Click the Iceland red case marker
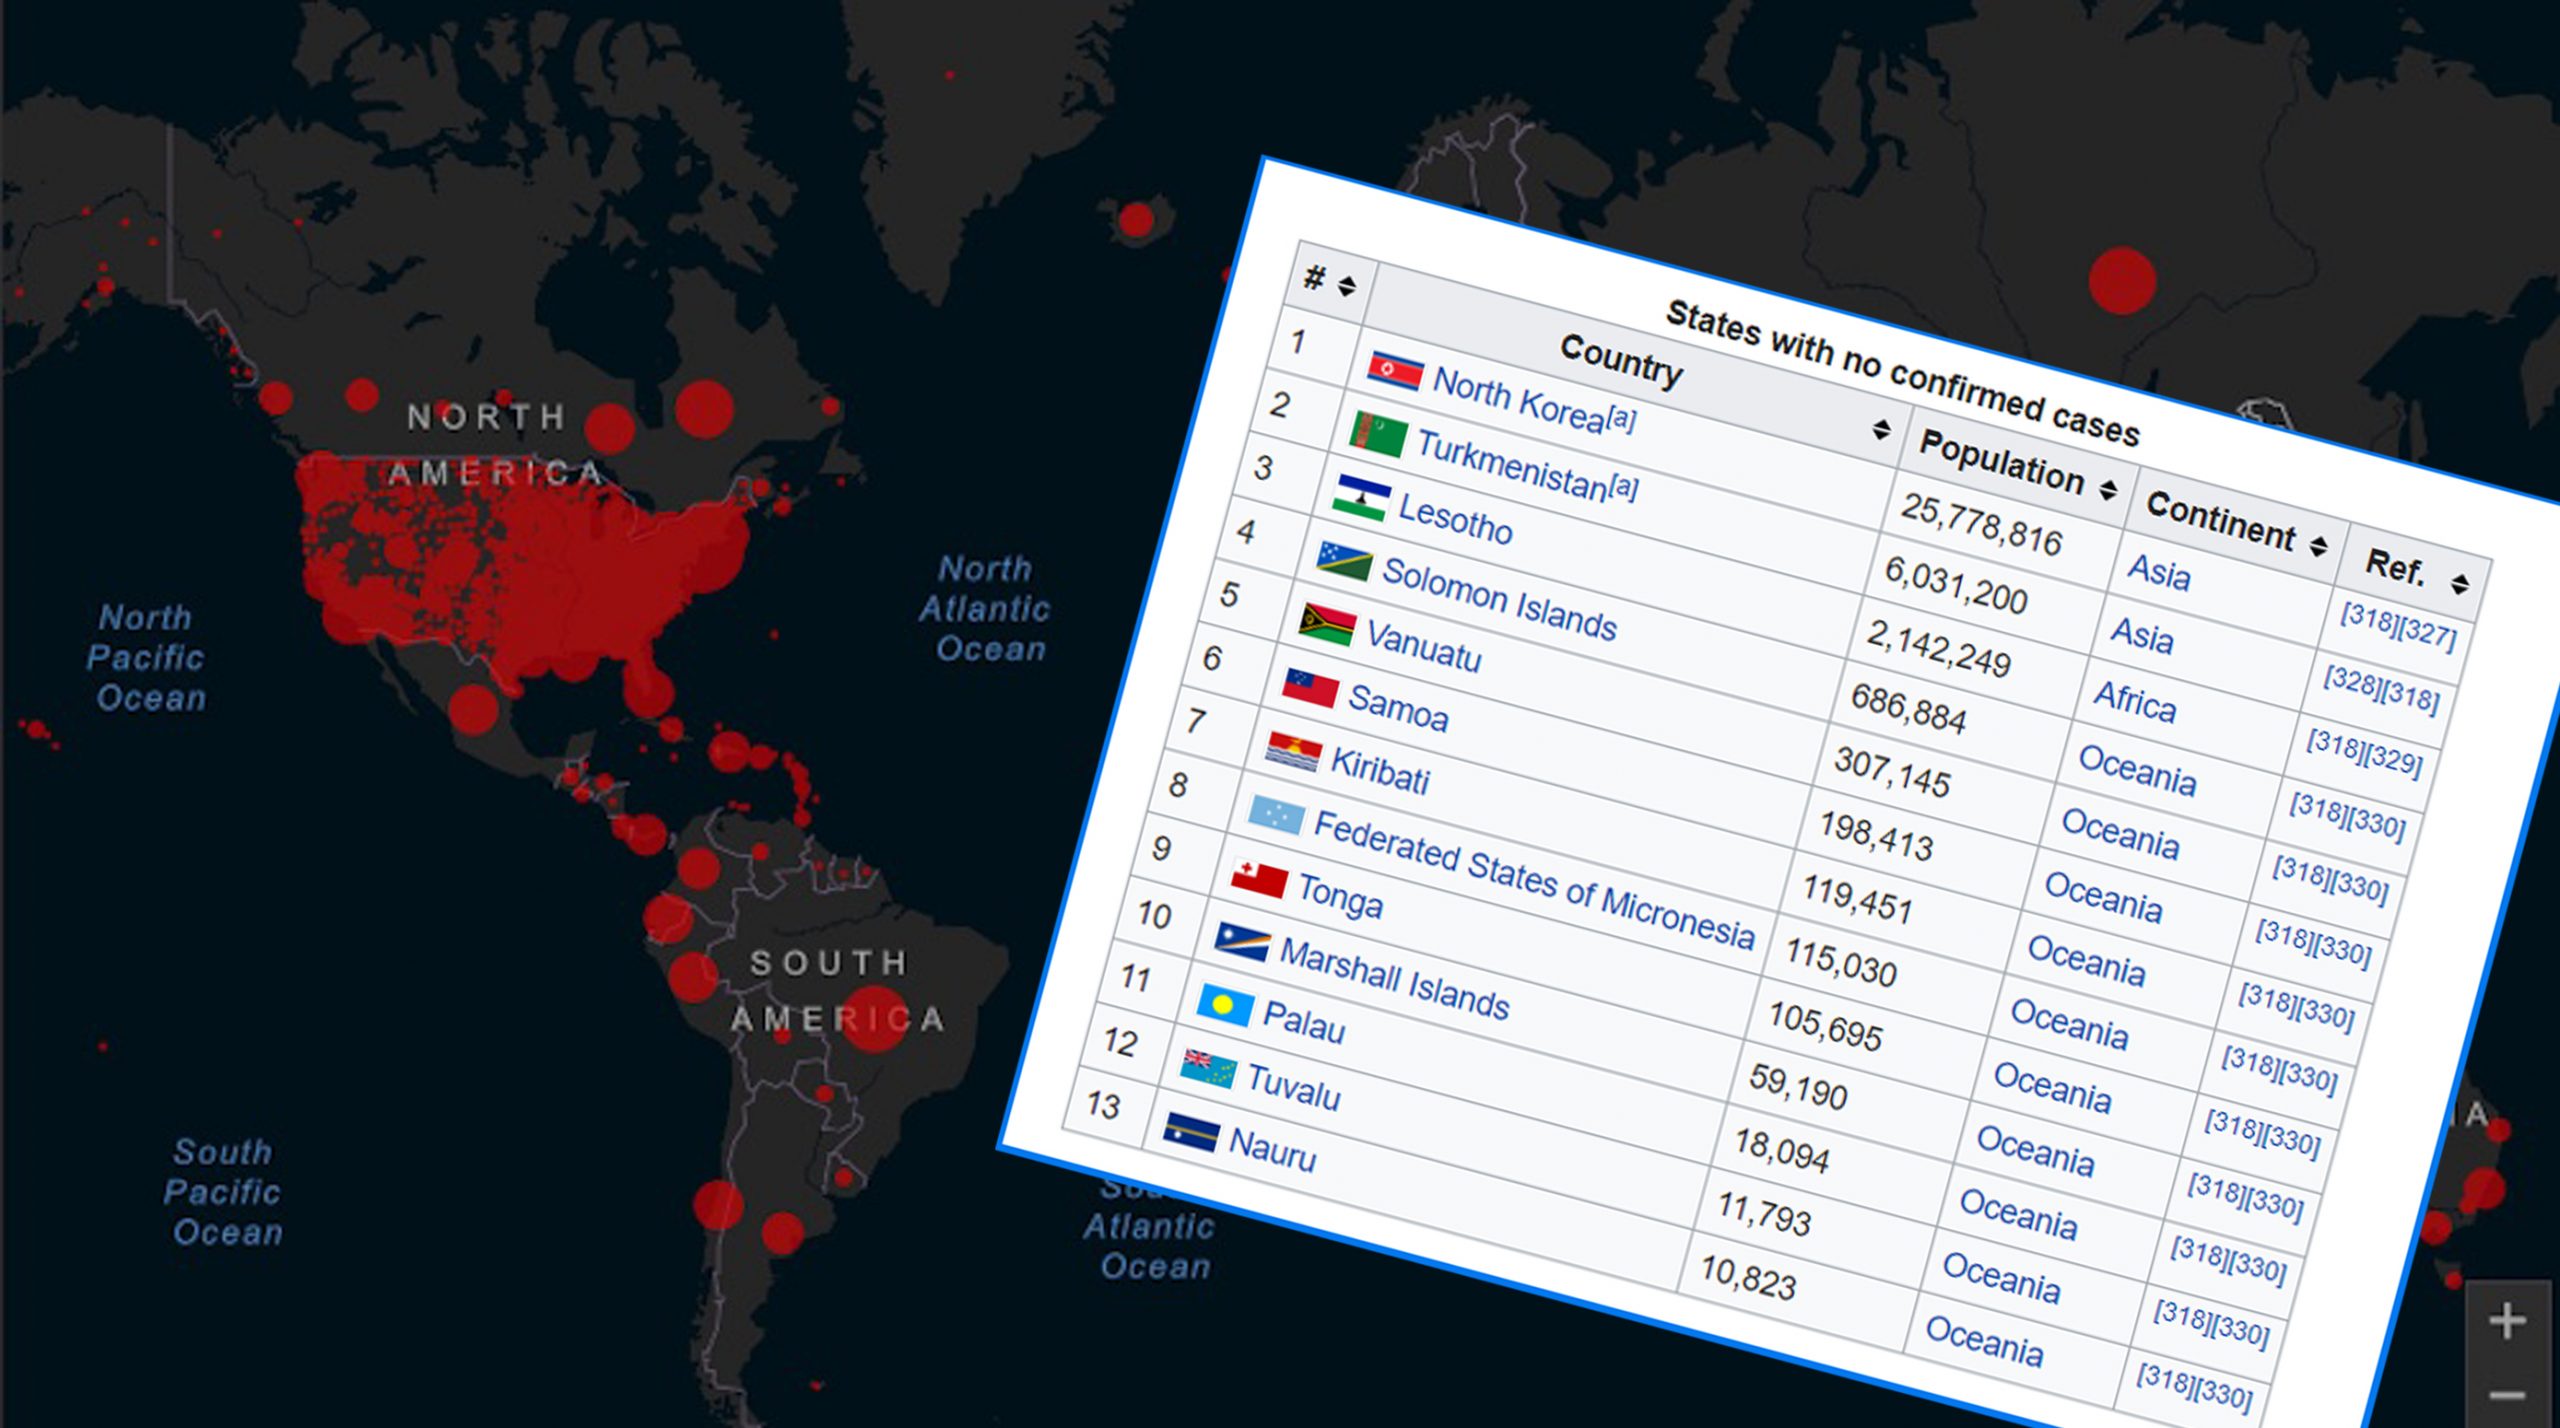This screenshot has height=1428, width=2560. point(1136,219)
